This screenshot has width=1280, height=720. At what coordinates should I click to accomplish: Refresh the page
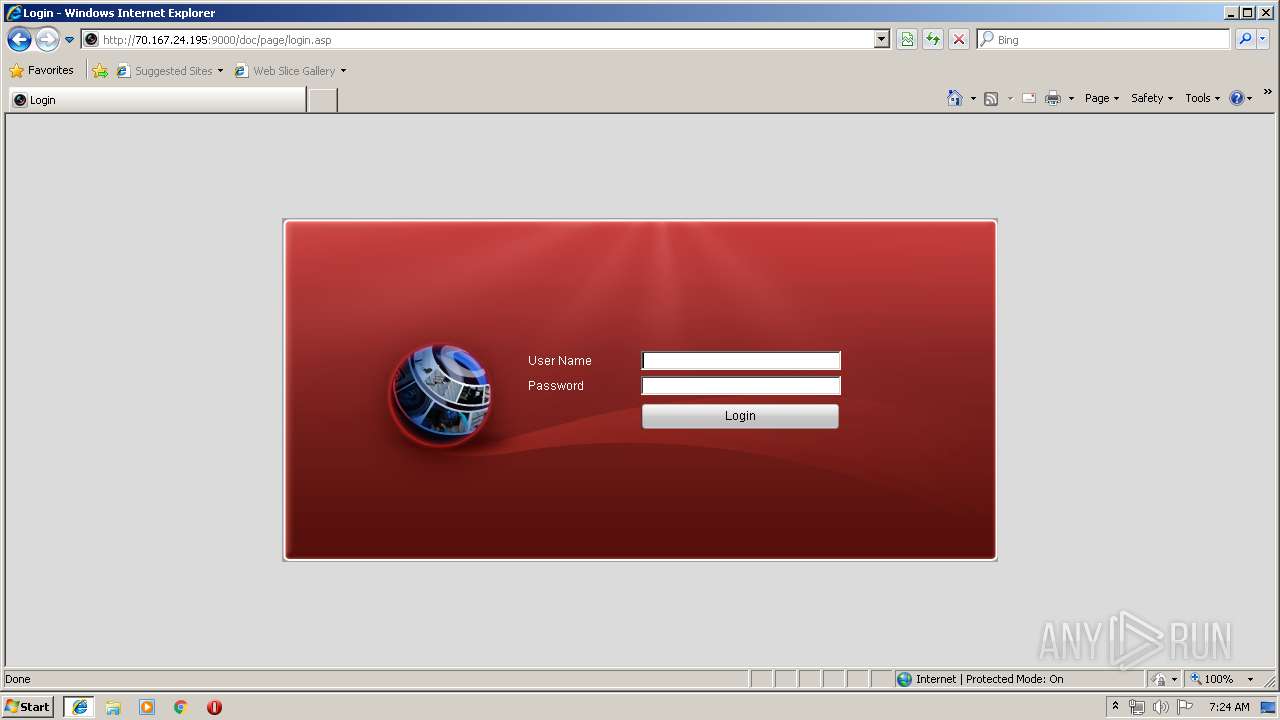pyautogui.click(x=933, y=40)
